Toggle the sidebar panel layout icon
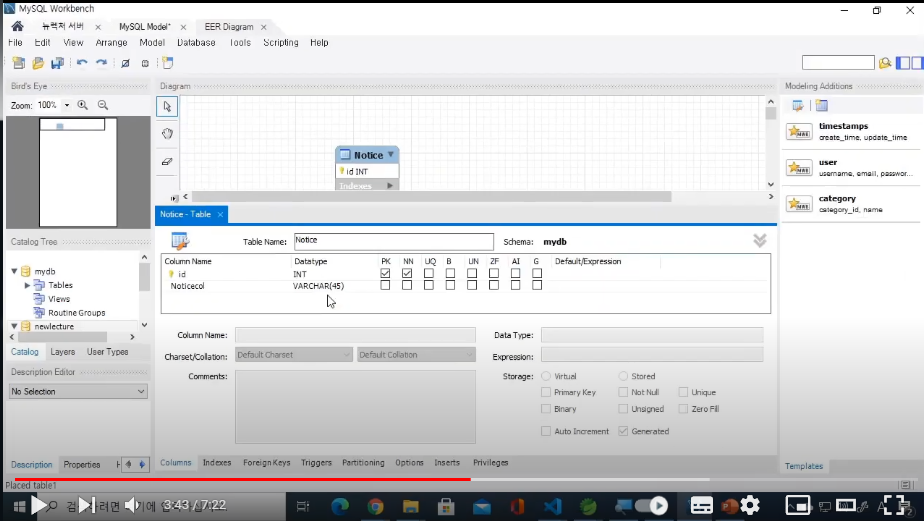 pyautogui.click(x=903, y=63)
